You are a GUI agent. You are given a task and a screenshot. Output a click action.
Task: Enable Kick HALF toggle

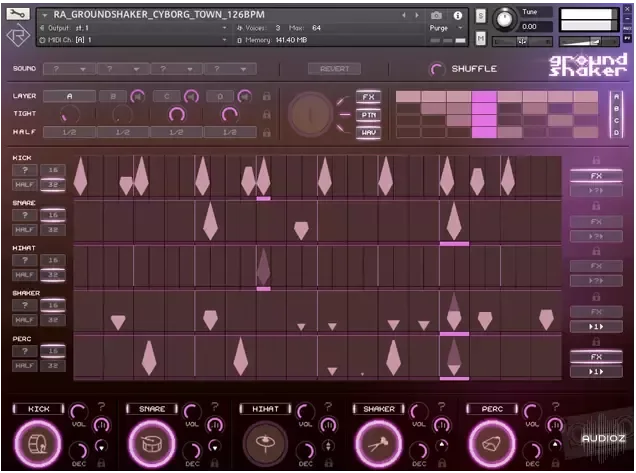pos(24,185)
